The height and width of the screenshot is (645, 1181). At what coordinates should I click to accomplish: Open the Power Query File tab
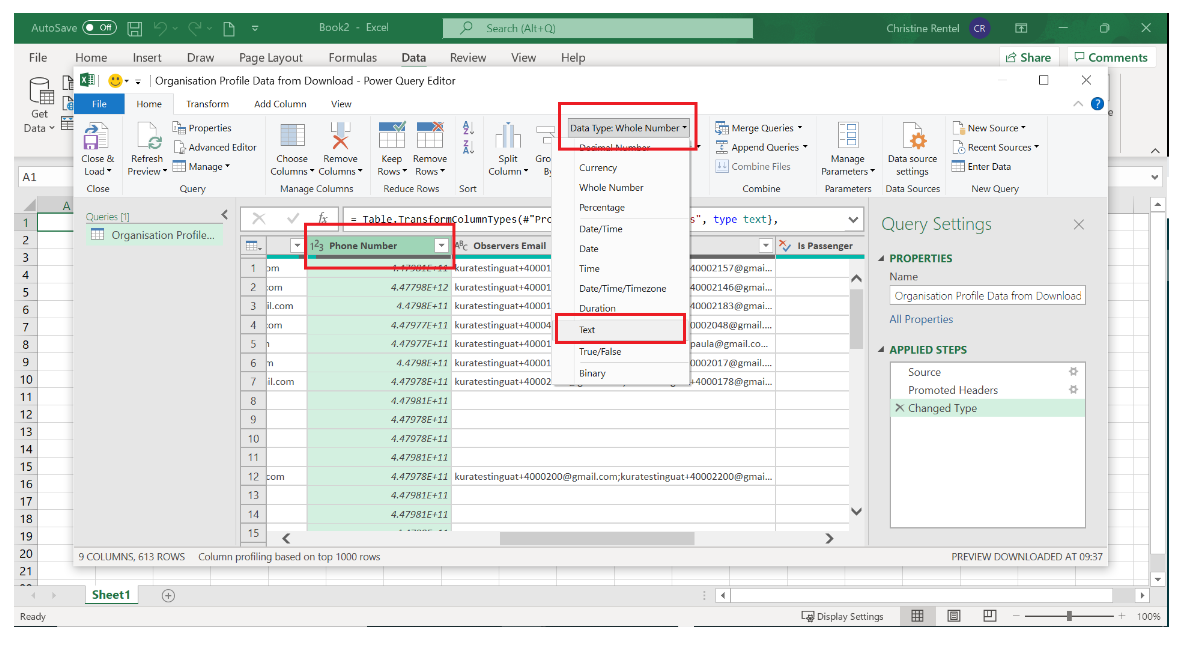click(x=99, y=104)
